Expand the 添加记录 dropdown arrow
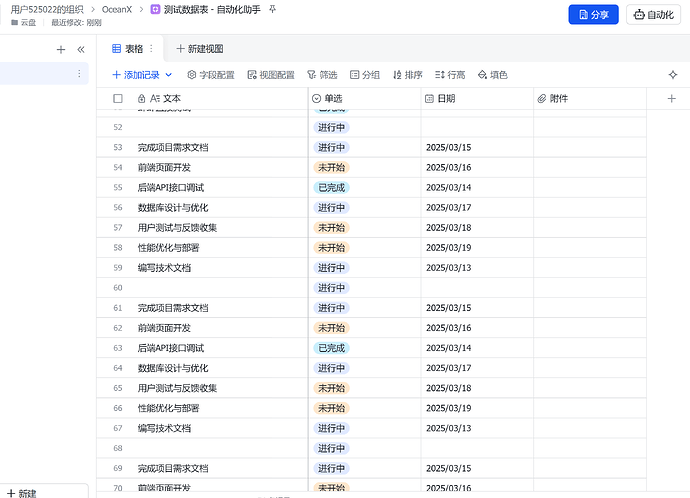 (x=168, y=75)
